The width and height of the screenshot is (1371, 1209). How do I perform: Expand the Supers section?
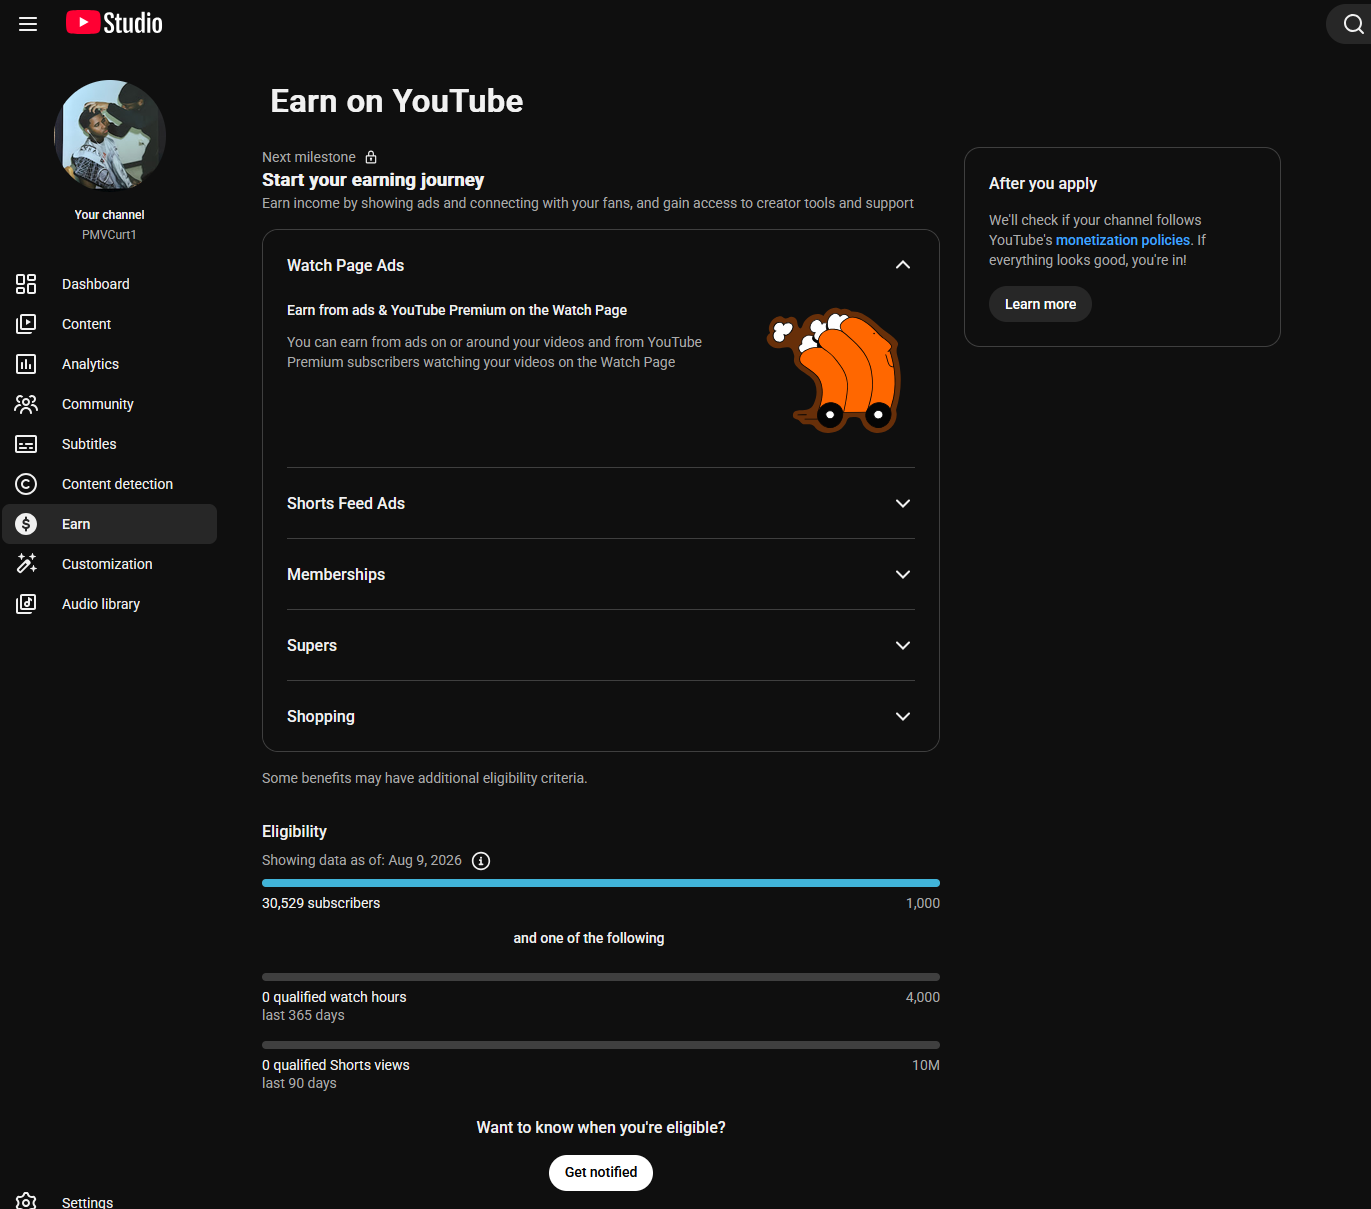coord(903,645)
